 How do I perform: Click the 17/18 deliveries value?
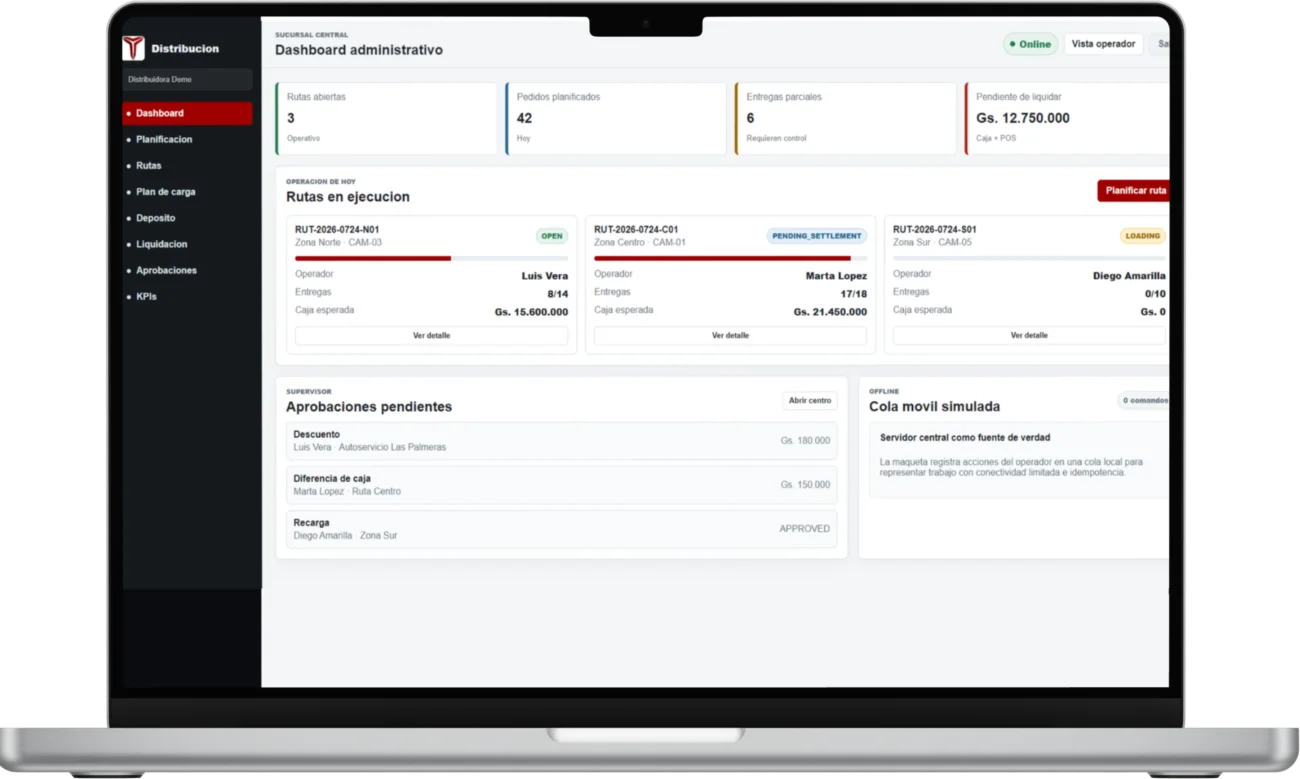click(x=853, y=294)
